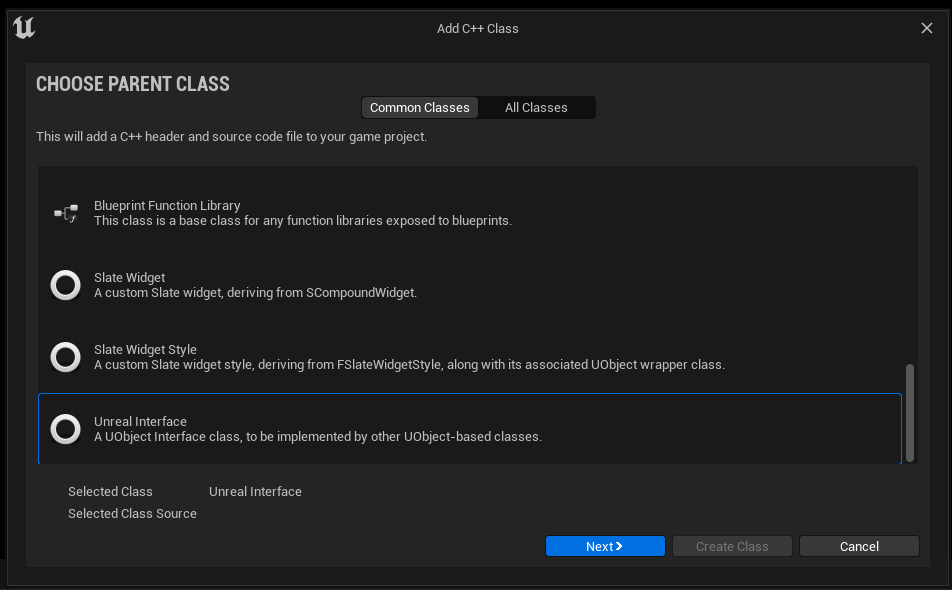Switch to the All Classes tab
952x590 pixels.
536,107
